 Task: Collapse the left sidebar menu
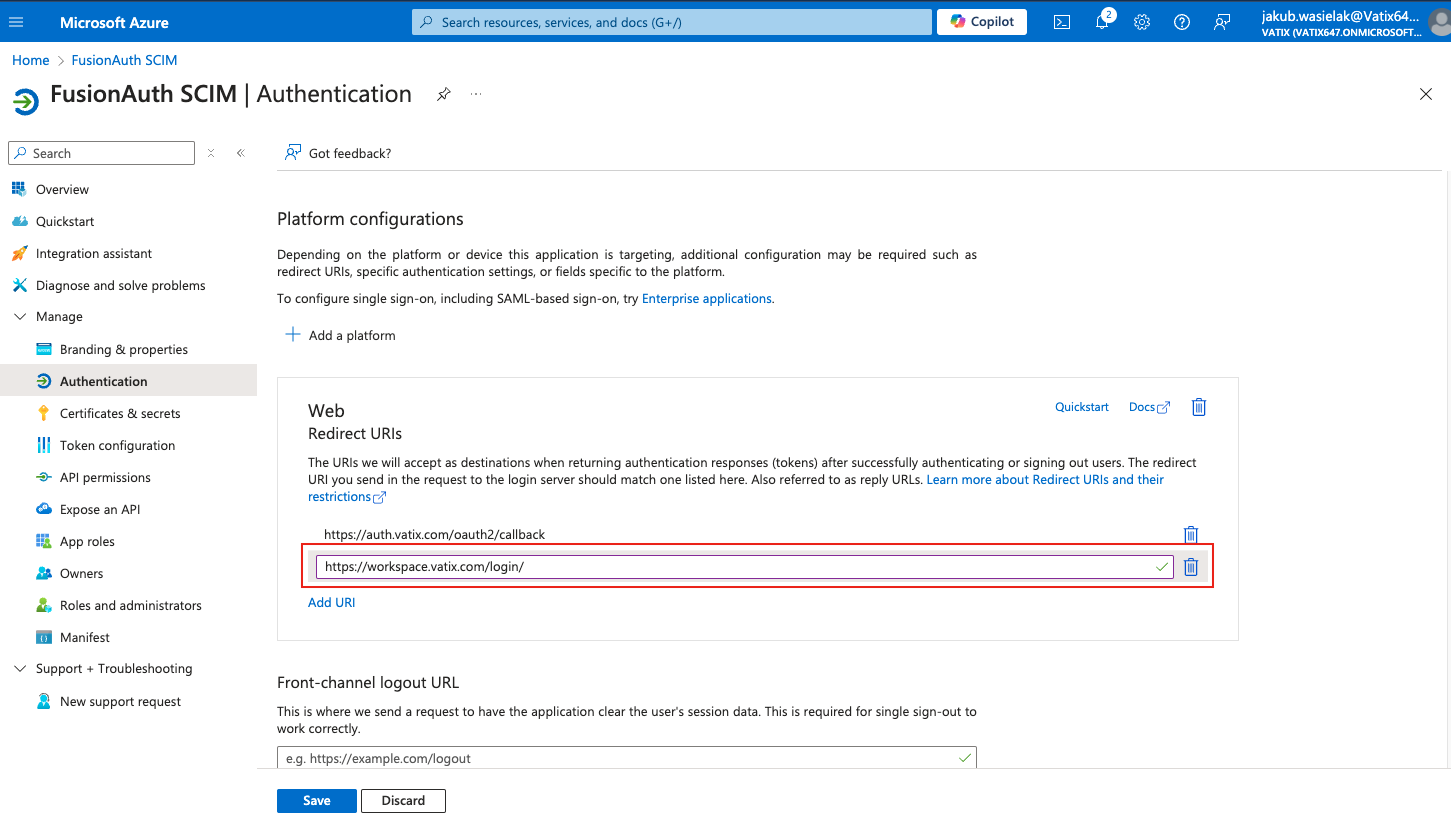tap(241, 153)
